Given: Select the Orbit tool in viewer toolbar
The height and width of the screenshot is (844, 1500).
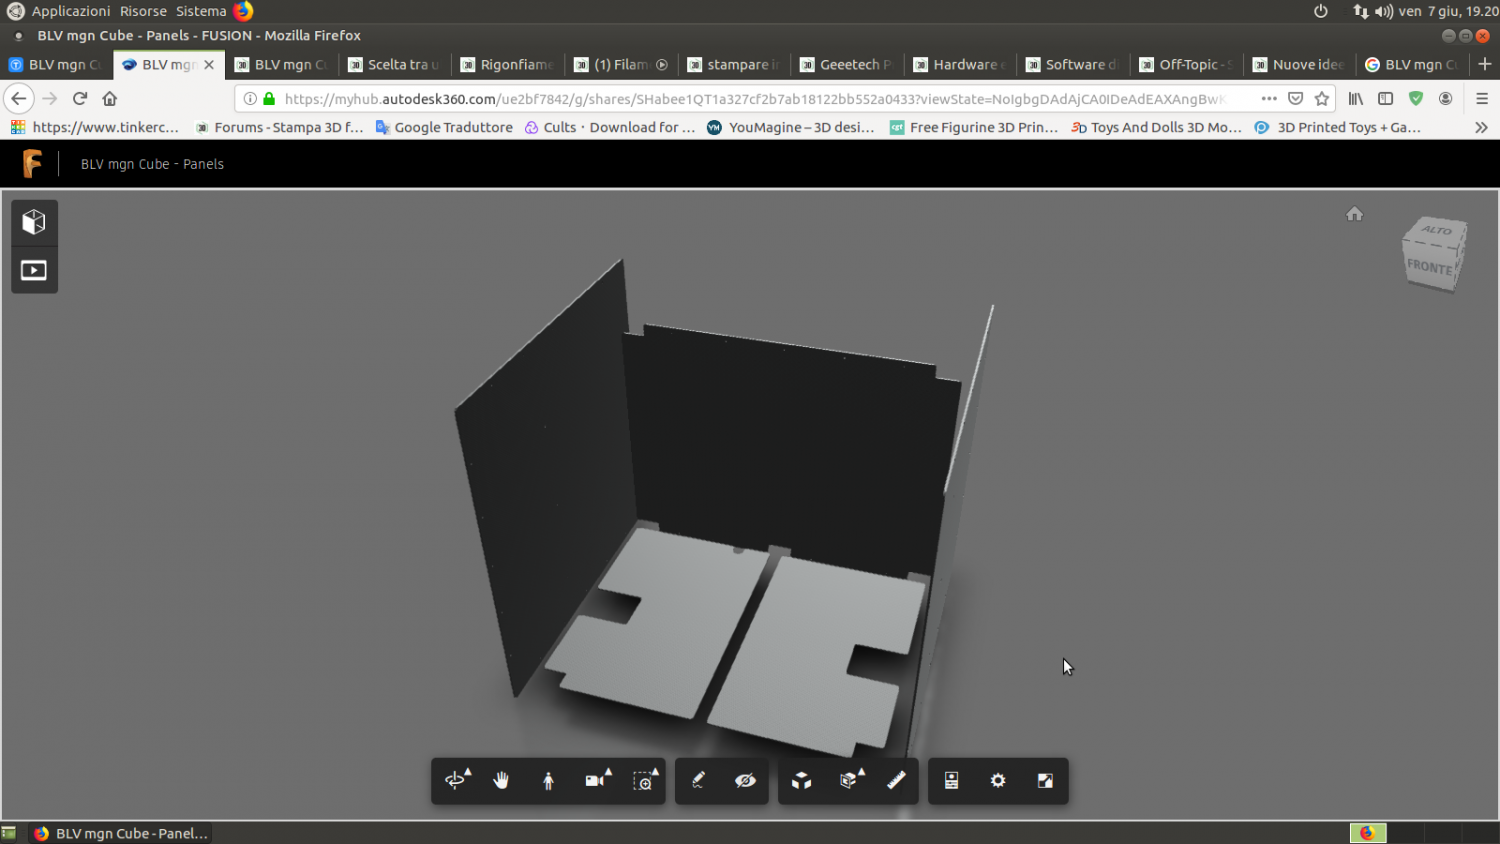Looking at the screenshot, I should point(456,781).
